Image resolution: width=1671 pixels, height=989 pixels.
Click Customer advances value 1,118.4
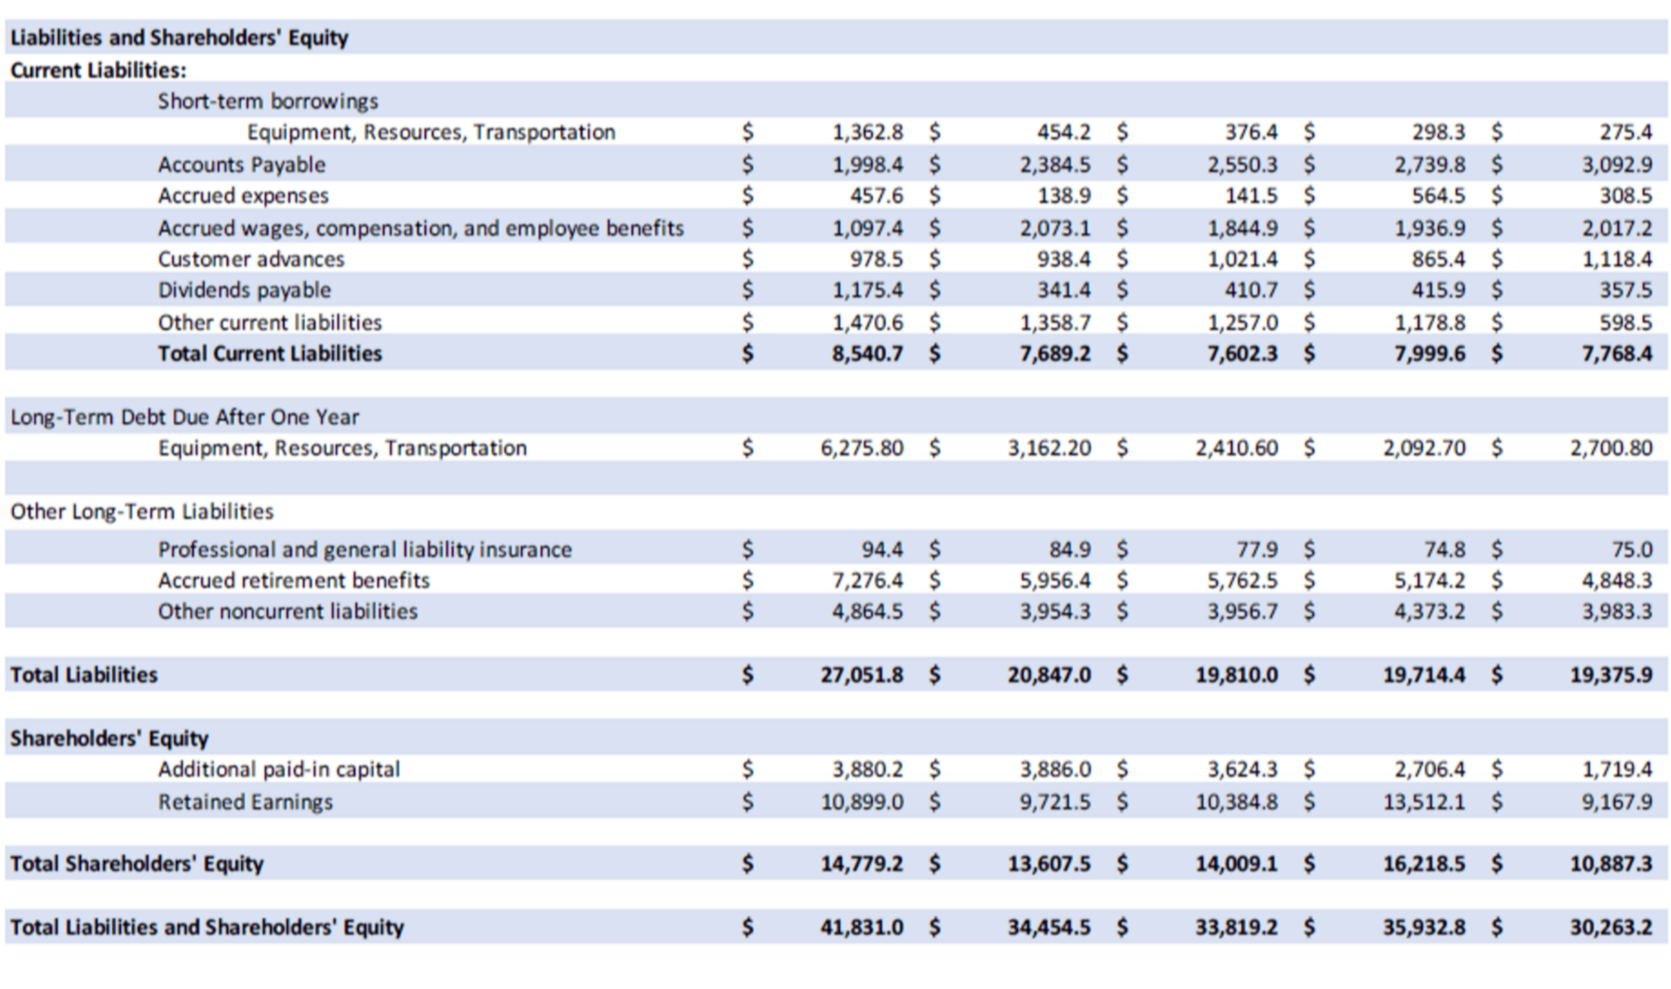click(1617, 259)
